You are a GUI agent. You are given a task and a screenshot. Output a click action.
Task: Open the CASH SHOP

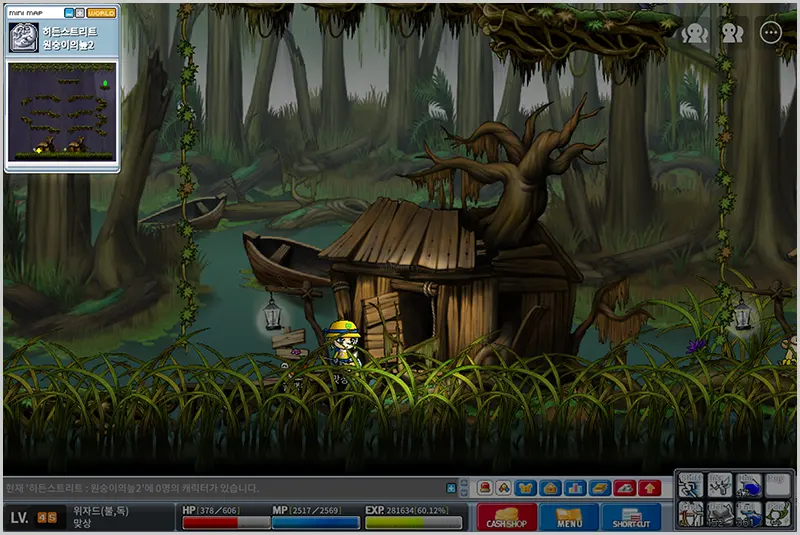pos(507,517)
